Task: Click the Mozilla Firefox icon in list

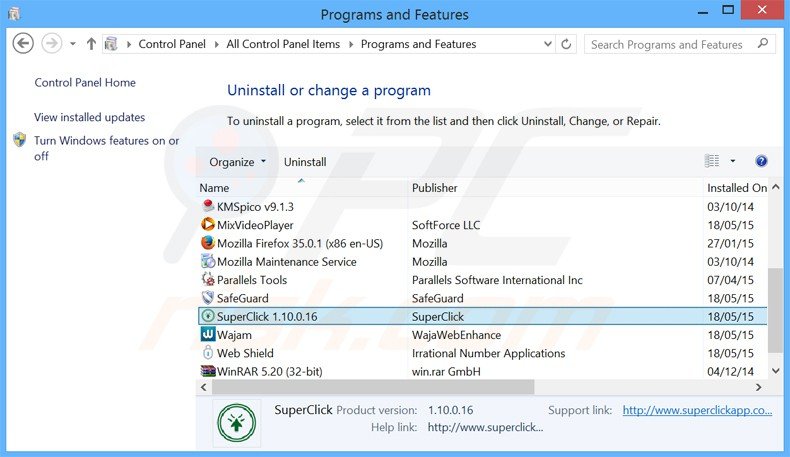Action: (208, 243)
